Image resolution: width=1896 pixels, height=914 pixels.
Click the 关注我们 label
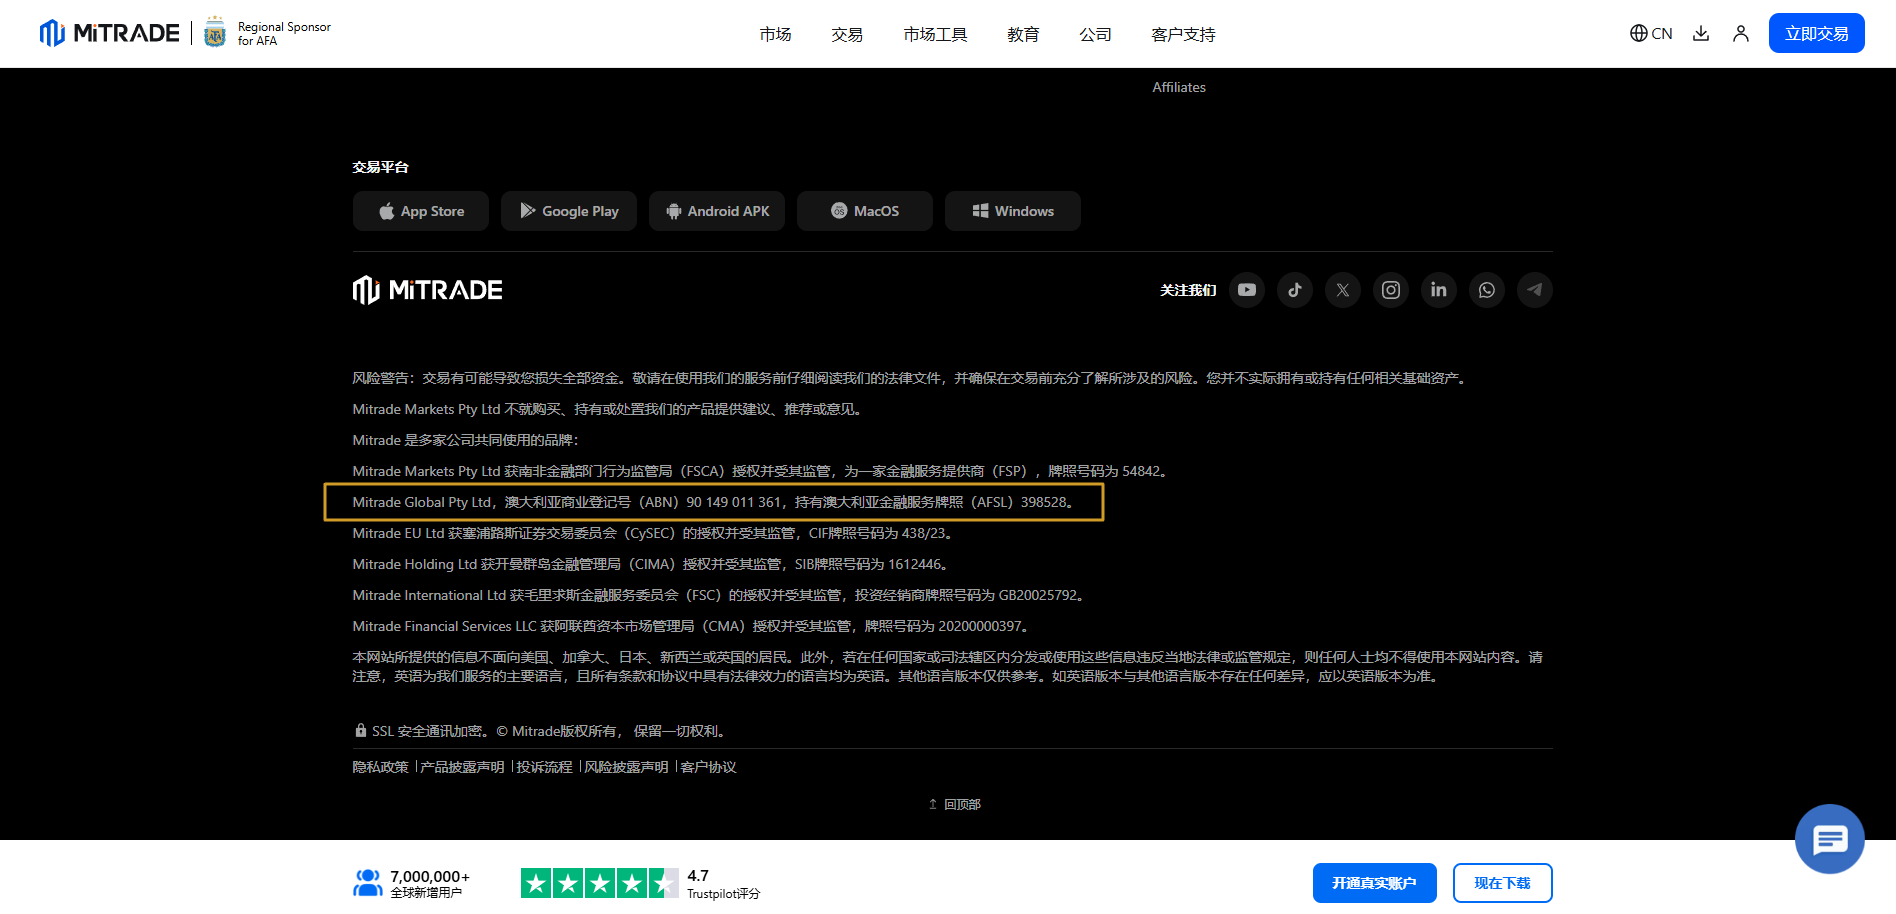1188,290
